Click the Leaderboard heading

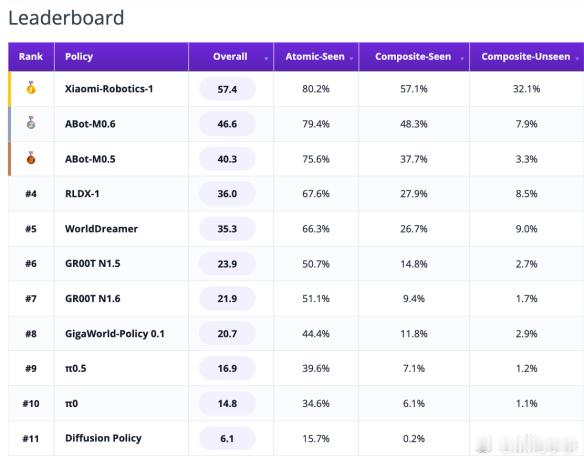pos(66,18)
